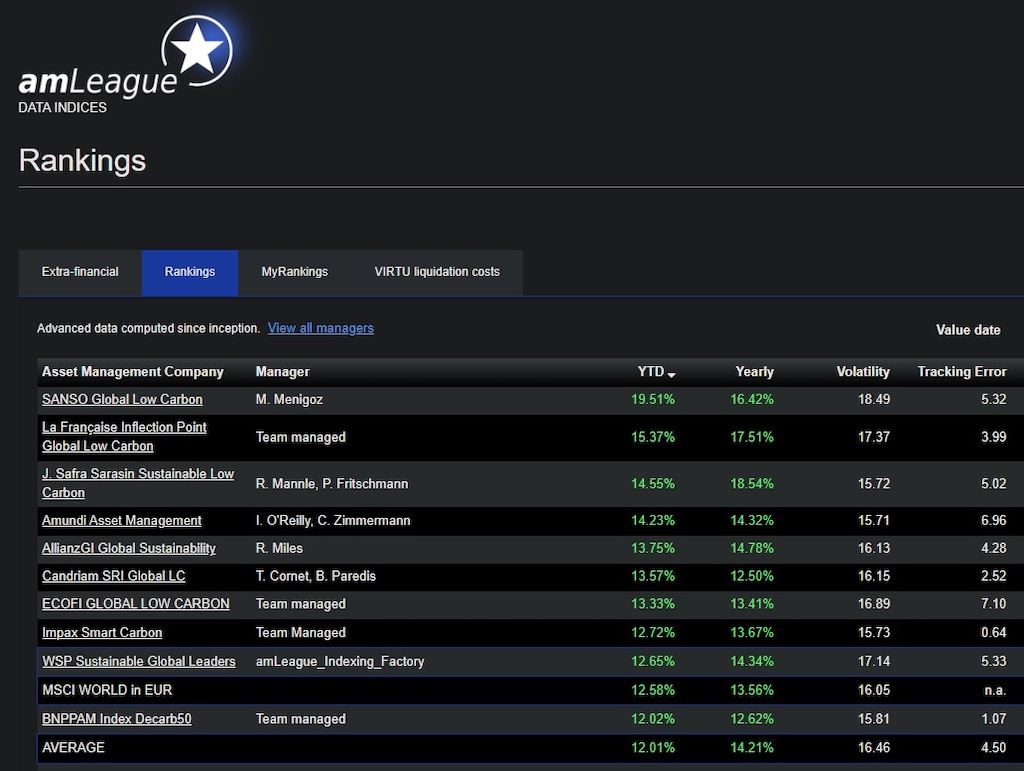
Task: Click the MSCI WORLD in EUR row label
Action: coord(107,690)
